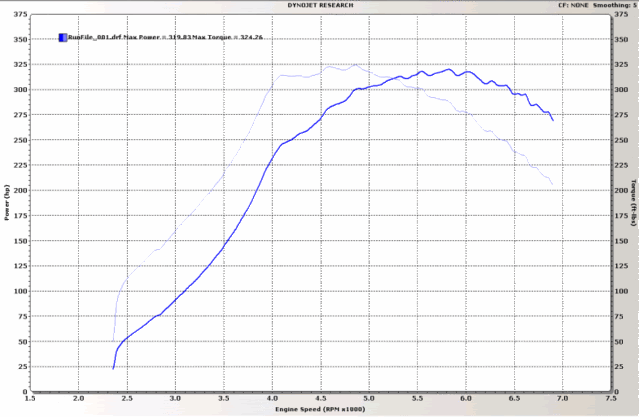Click the Power (hp) axis title
Image resolution: width=639 pixels, height=417 pixels.
pos(7,203)
